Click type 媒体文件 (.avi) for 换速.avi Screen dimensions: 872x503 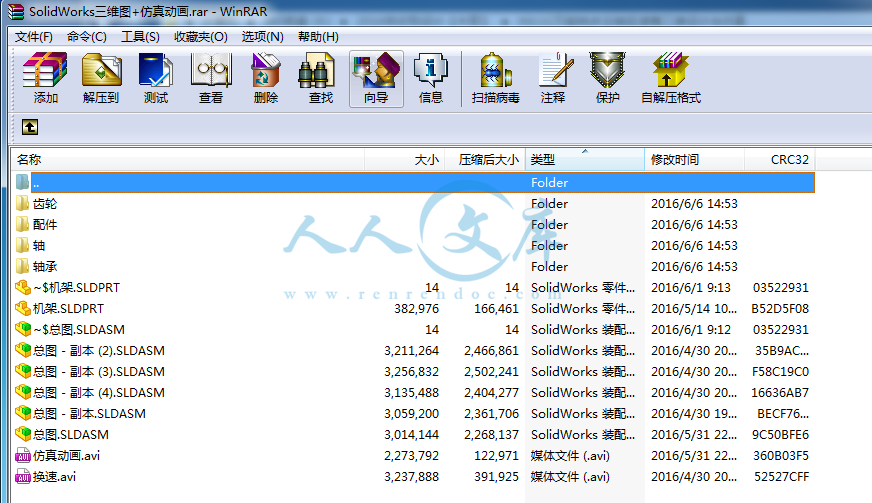click(x=570, y=477)
